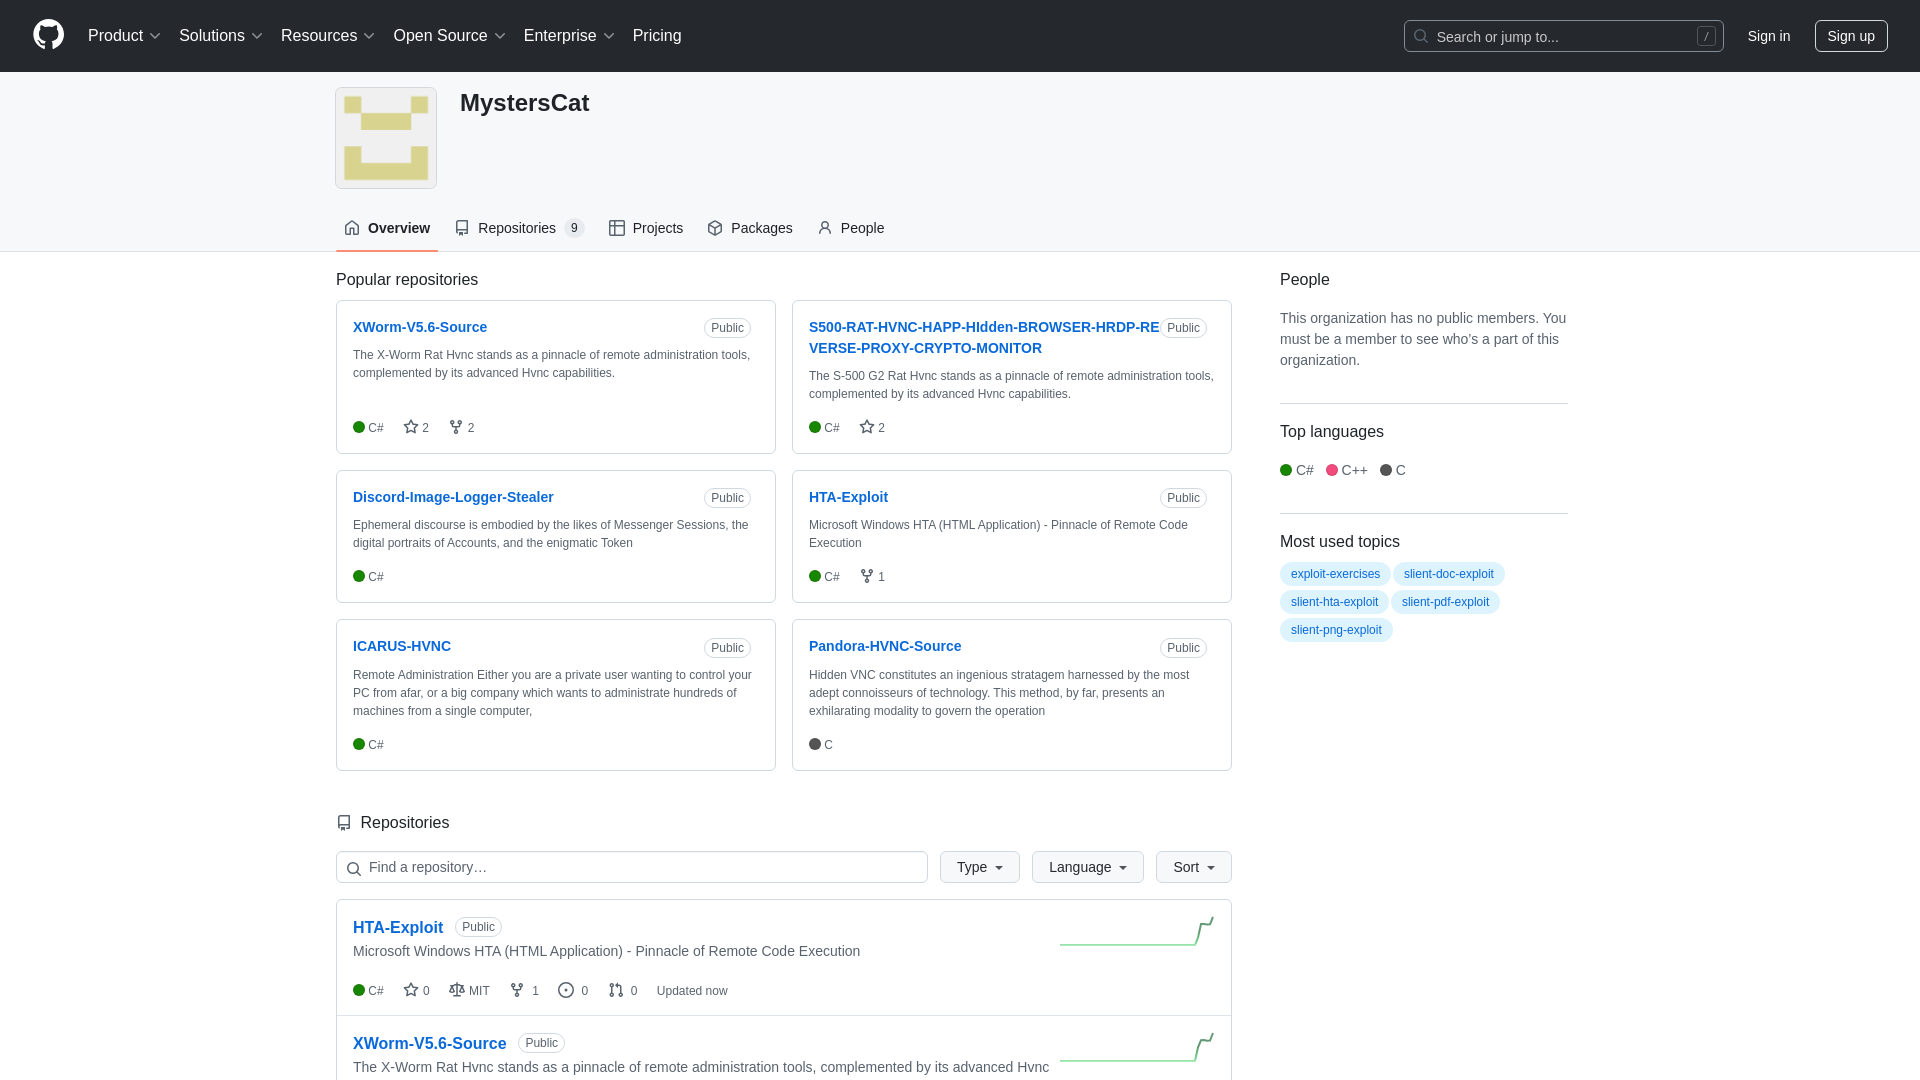Switch to the Packages tab
The image size is (1920, 1080).
click(x=750, y=228)
